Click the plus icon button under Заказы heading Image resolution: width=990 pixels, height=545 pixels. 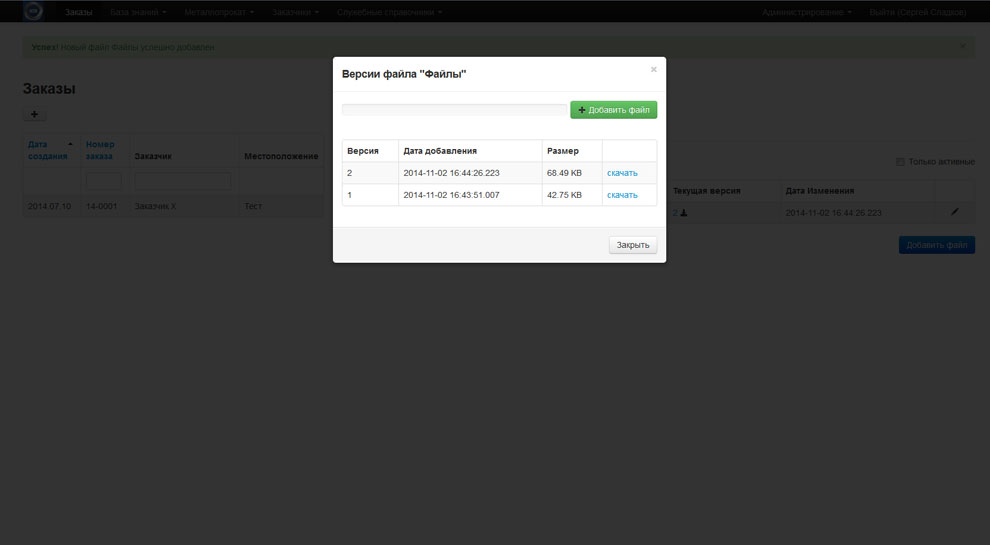click(34, 115)
